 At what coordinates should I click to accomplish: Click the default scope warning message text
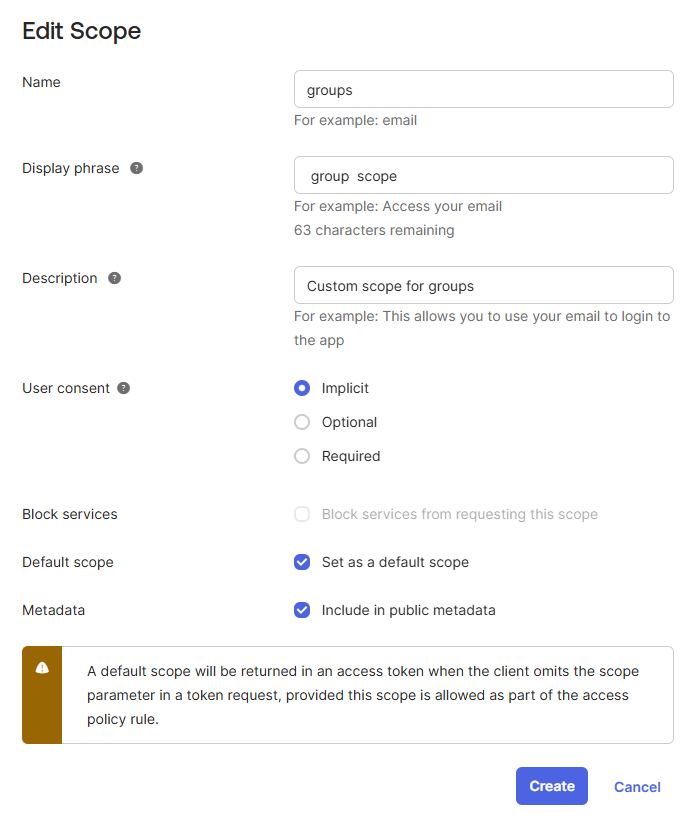363,695
